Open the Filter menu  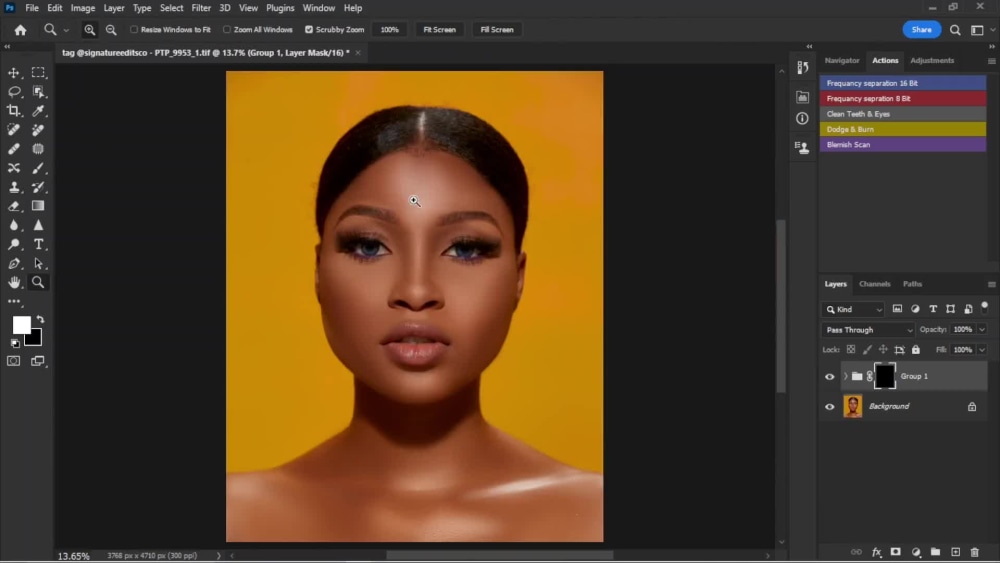[x=201, y=8]
